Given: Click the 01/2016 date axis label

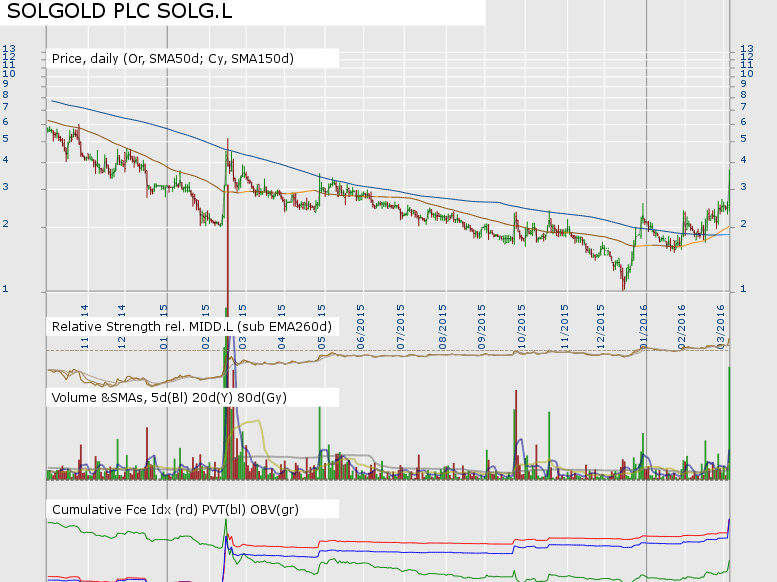Looking at the screenshot, I should click(x=643, y=327).
